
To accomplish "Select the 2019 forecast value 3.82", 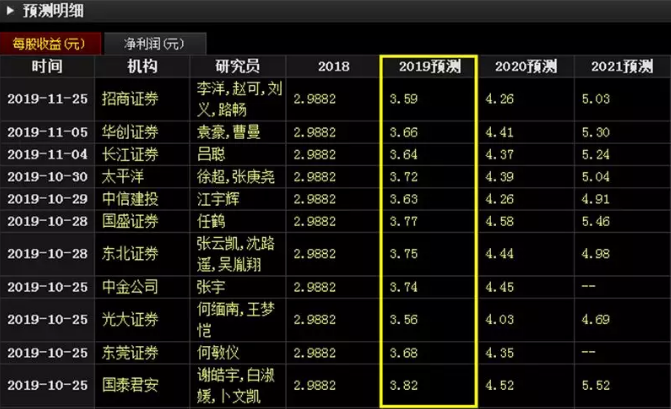I will [404, 385].
